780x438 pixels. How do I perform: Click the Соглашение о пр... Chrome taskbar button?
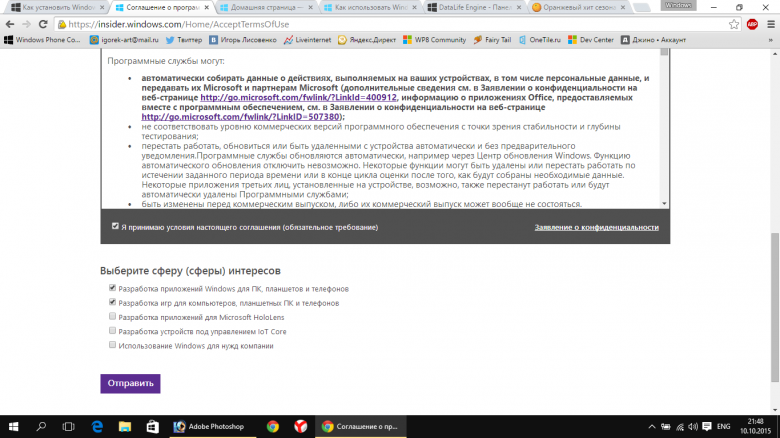[x=361, y=427]
